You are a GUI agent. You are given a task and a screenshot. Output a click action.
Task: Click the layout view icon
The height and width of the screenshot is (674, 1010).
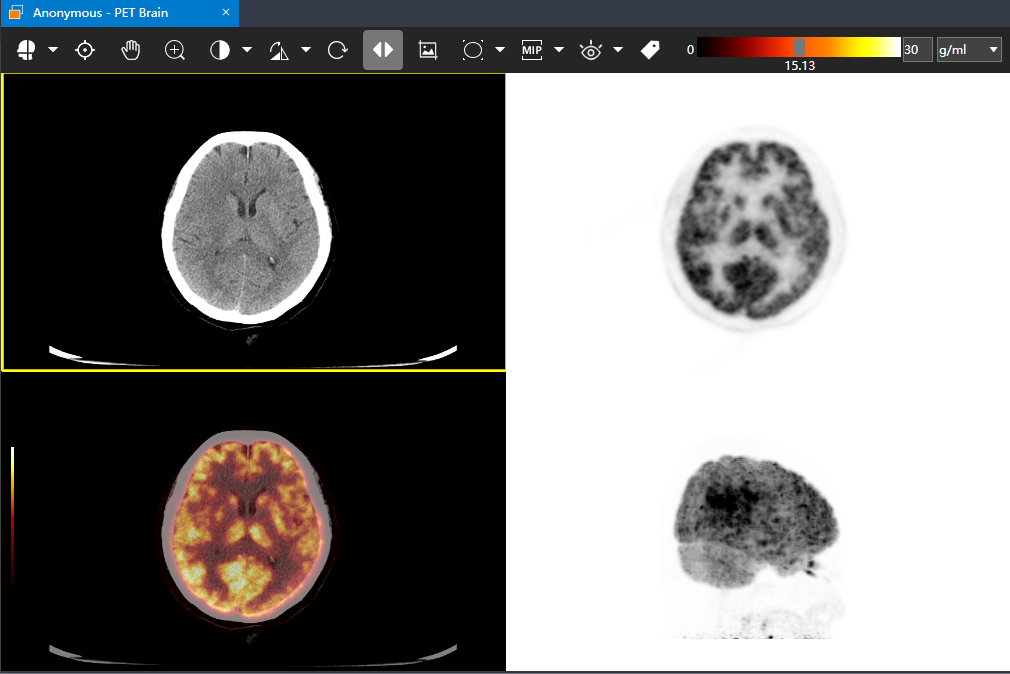(x=26, y=50)
